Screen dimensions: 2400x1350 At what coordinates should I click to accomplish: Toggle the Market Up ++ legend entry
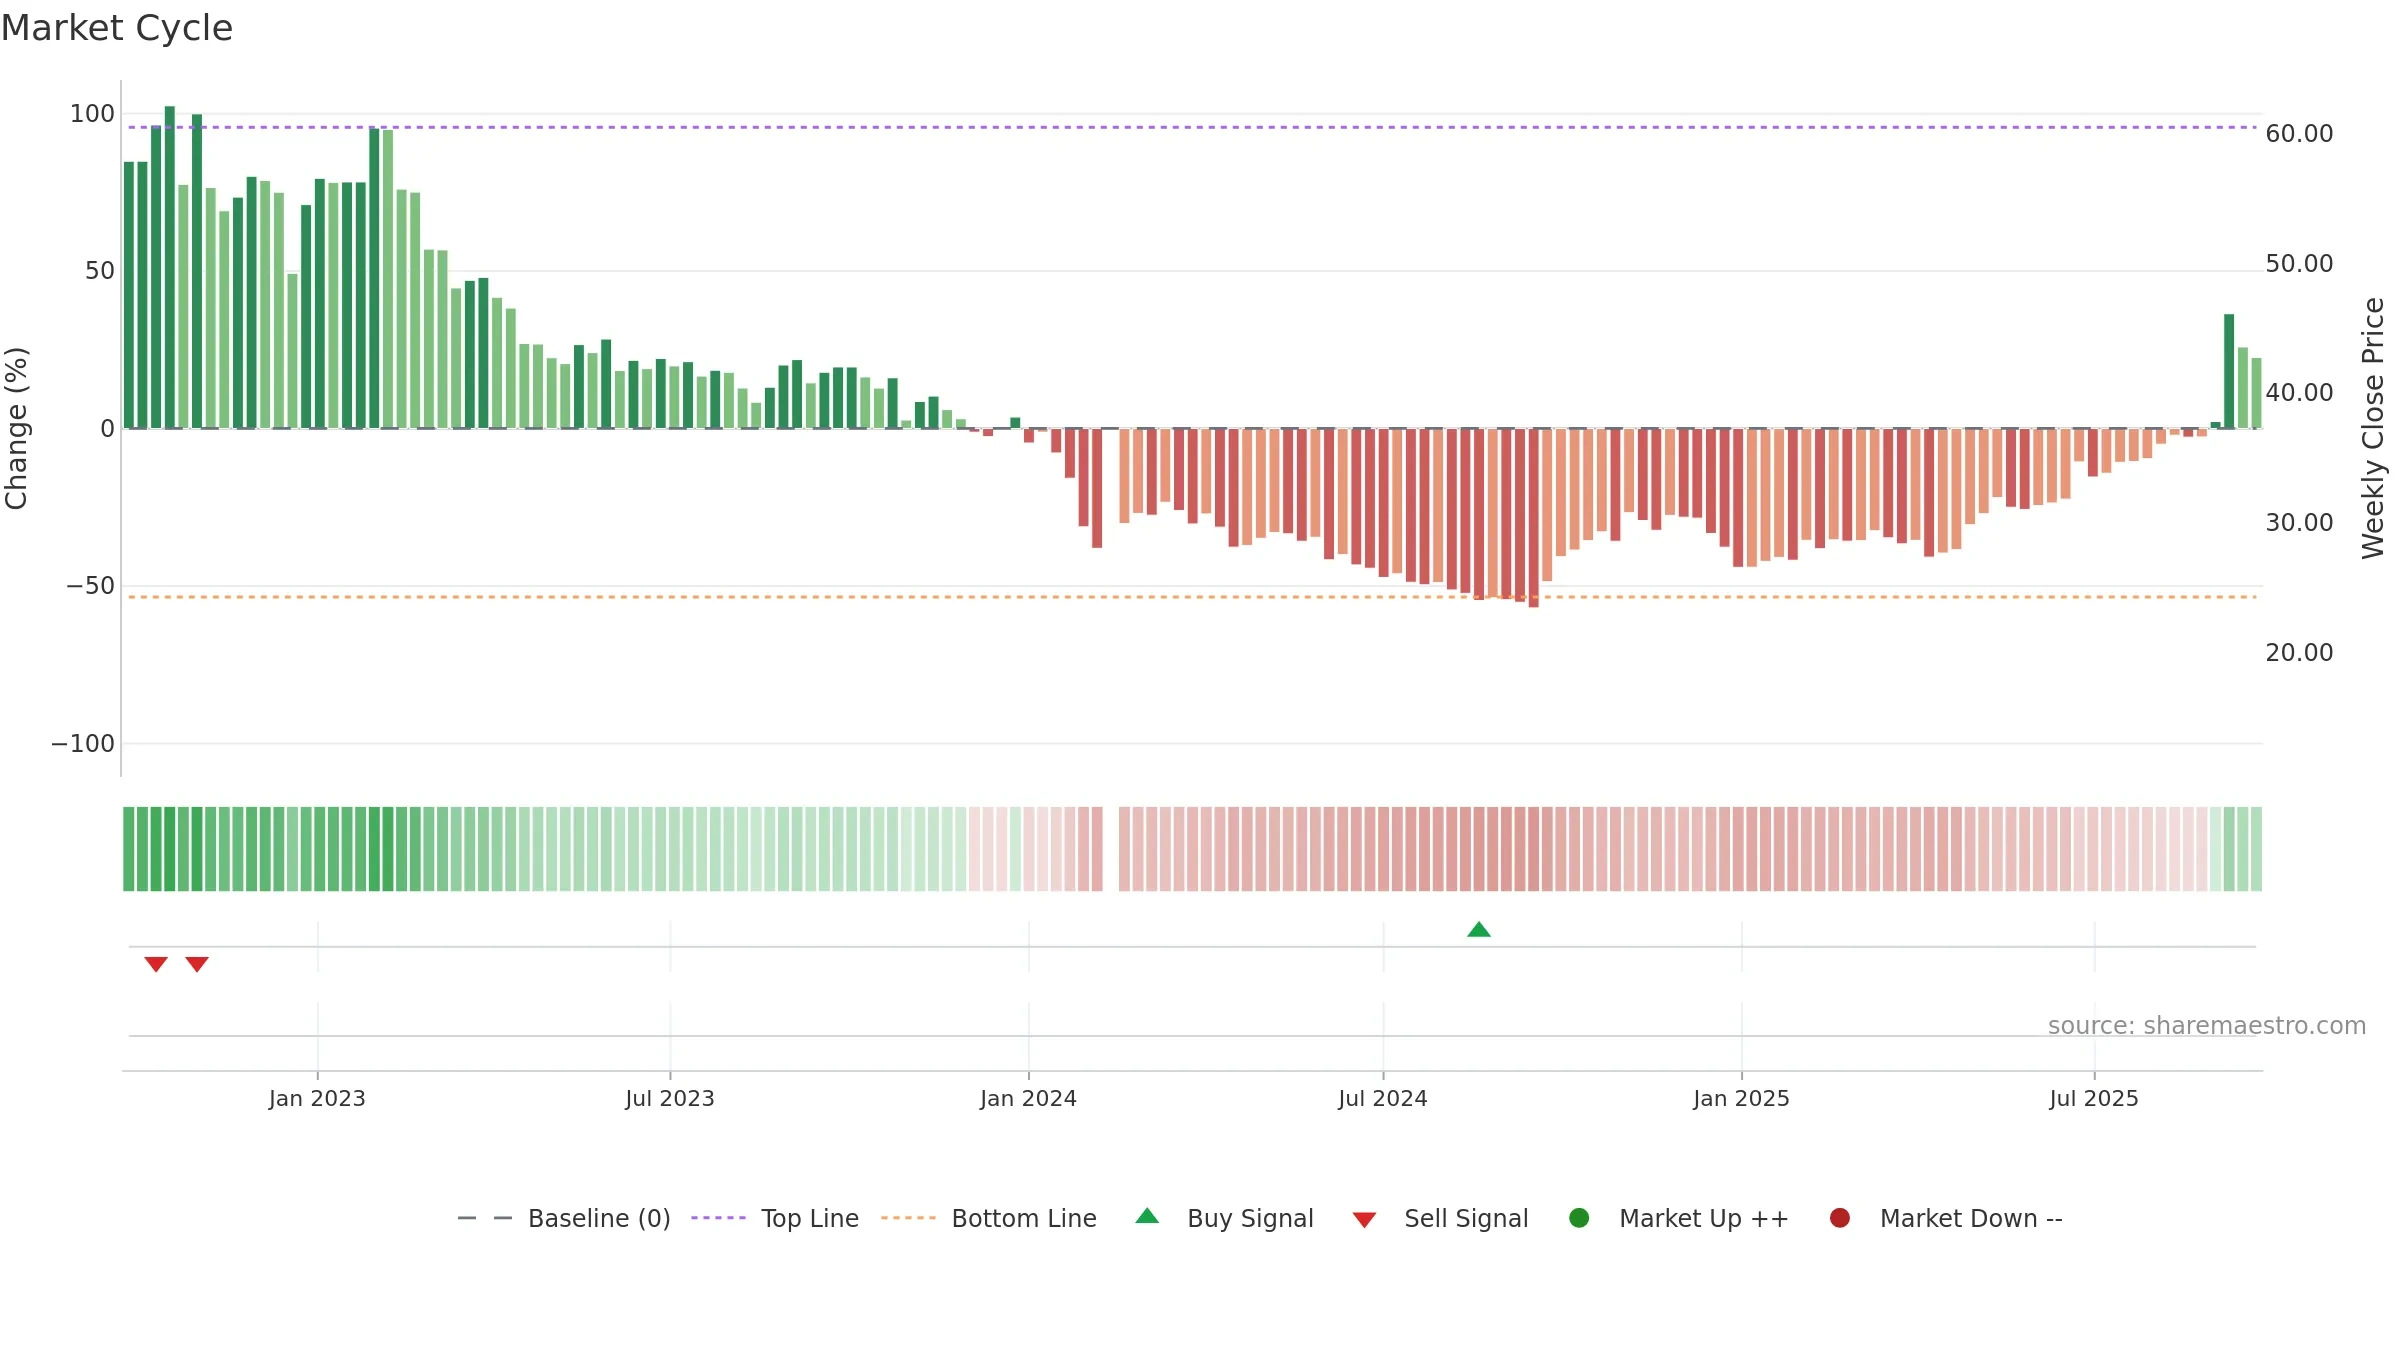click(1679, 1218)
